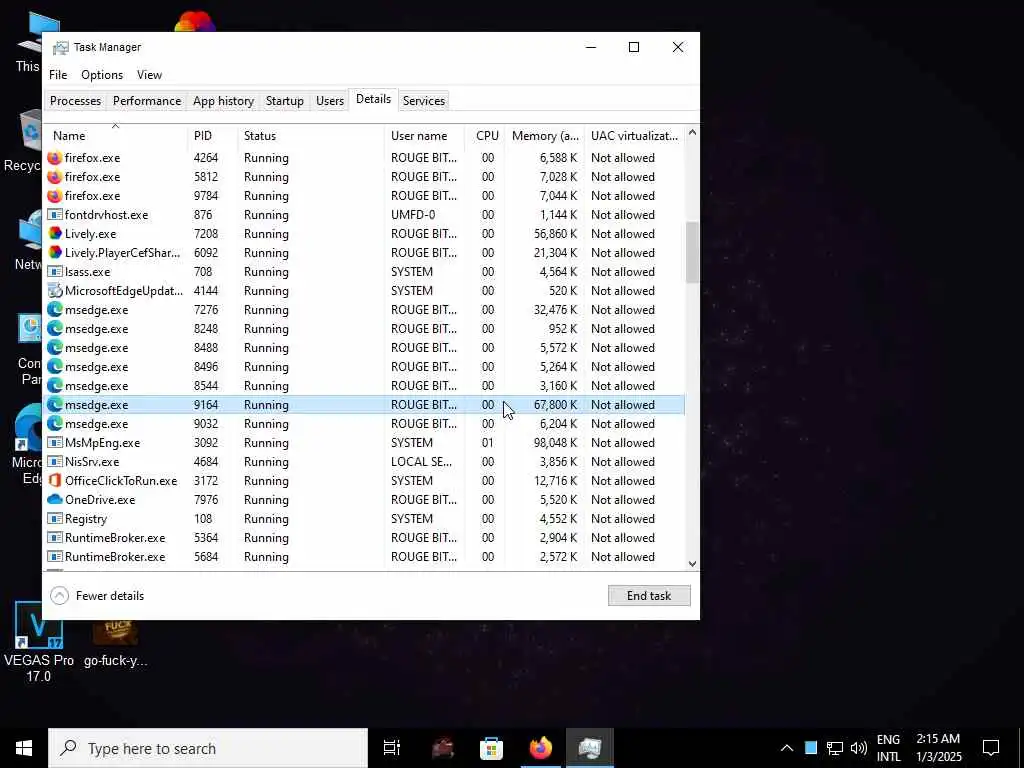This screenshot has height=768, width=1024.
Task: Switch to the Performance tab
Action: pyautogui.click(x=147, y=101)
